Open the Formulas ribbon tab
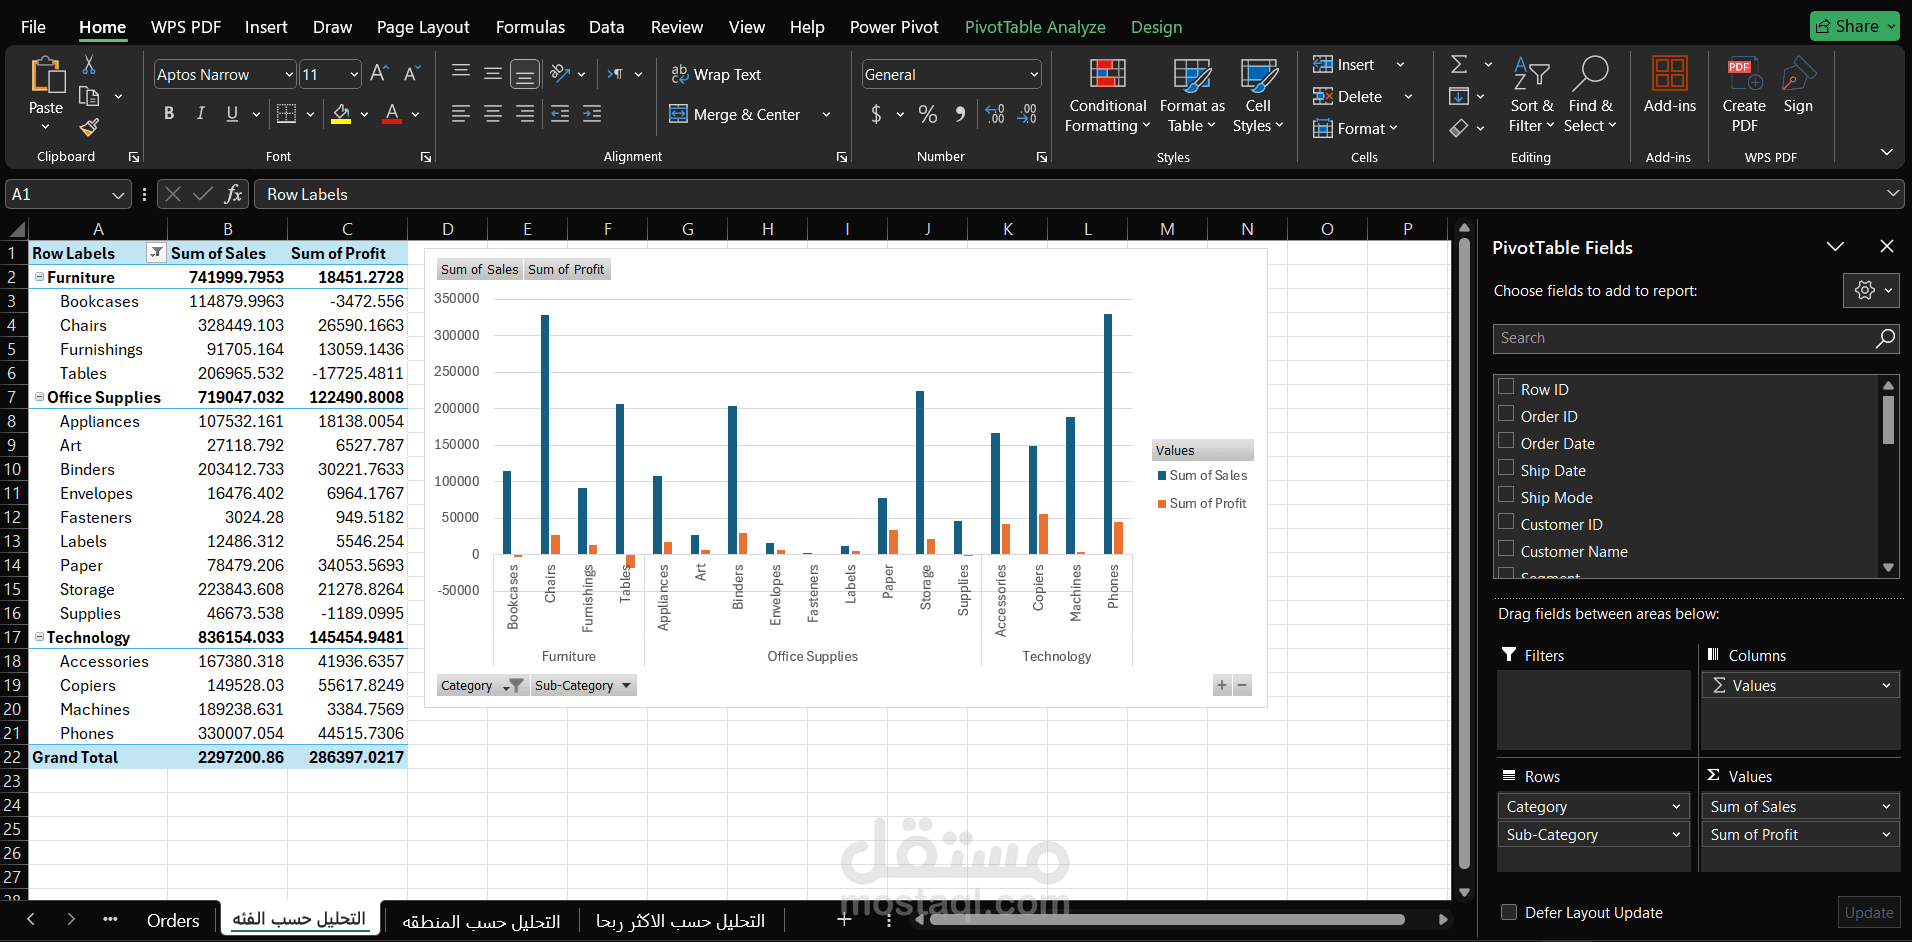 tap(530, 27)
